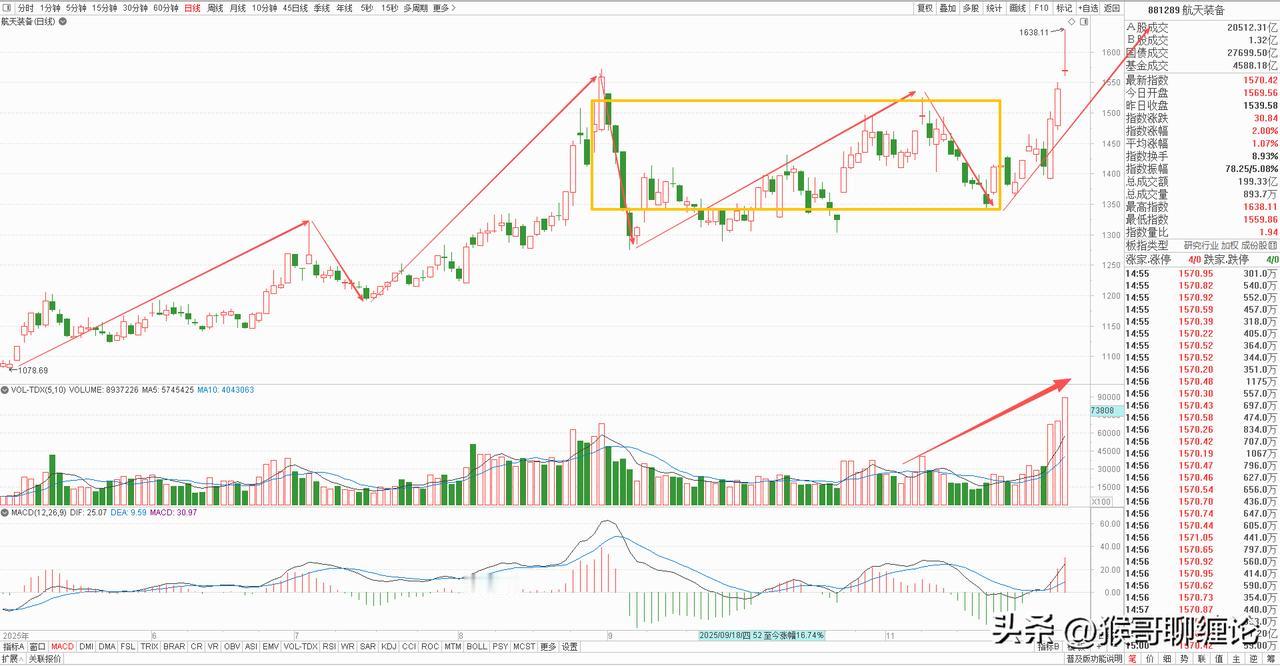The width and height of the screenshot is (1280, 666).
Task: Click the 窗口 window button
Action: tap(37, 647)
